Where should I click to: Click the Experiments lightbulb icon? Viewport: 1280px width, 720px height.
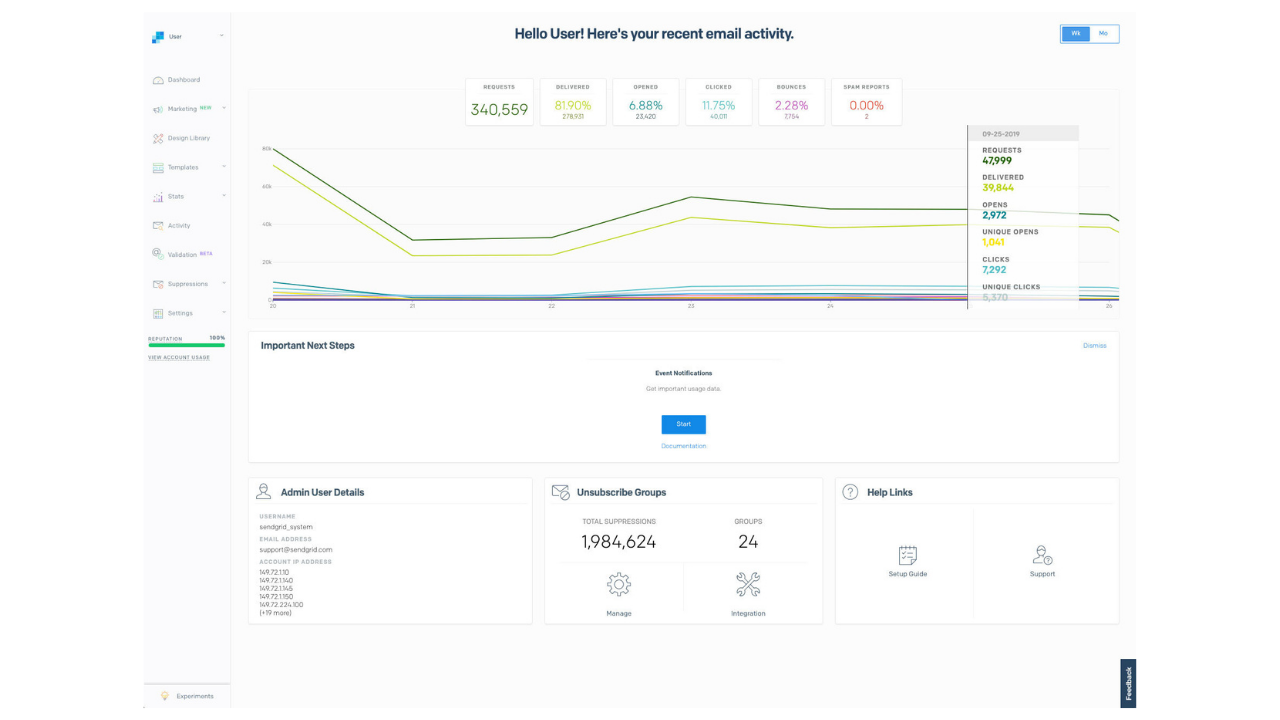(165, 696)
